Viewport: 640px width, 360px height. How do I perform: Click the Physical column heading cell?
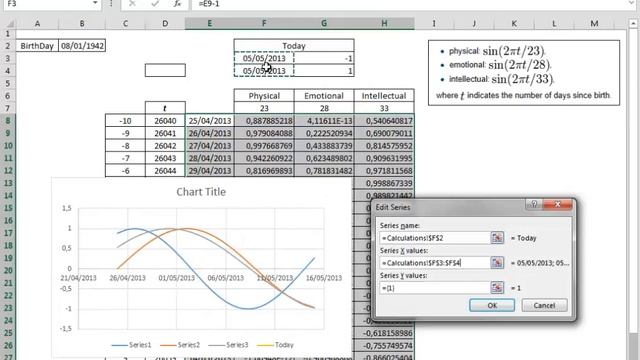pyautogui.click(x=264, y=96)
